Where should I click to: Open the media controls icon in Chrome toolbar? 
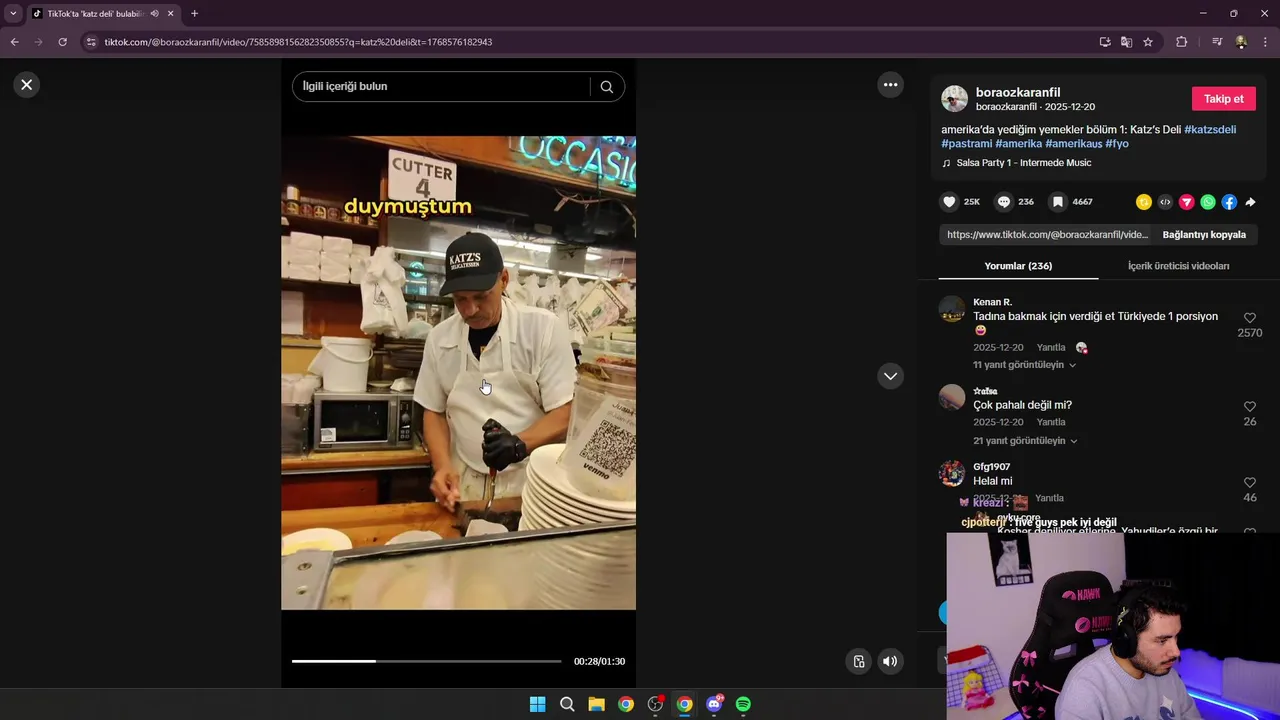[x=1217, y=42]
